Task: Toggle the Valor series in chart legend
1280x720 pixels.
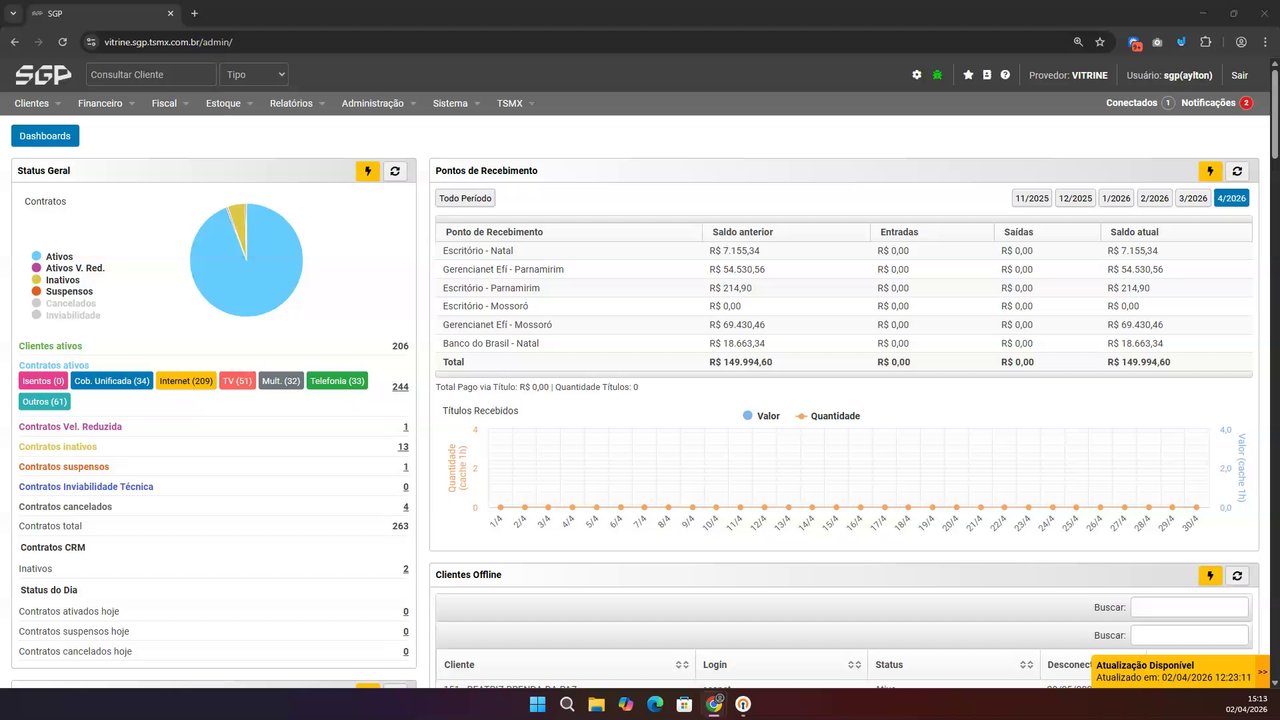Action: tap(761, 416)
